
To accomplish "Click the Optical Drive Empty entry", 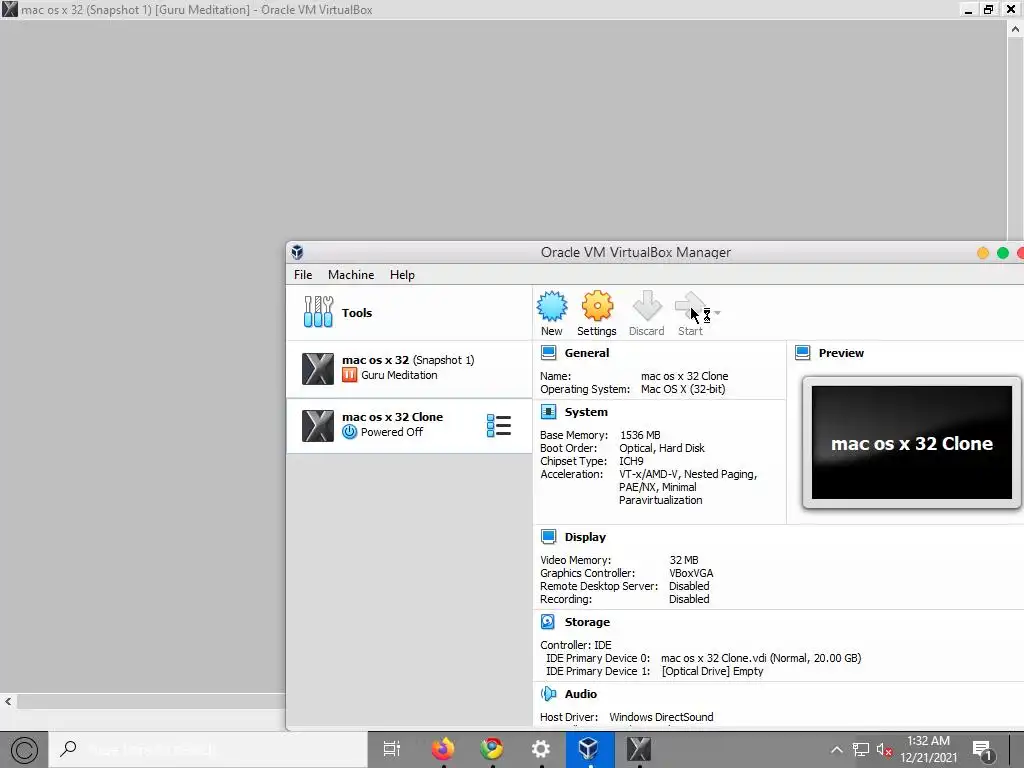I will [x=712, y=671].
